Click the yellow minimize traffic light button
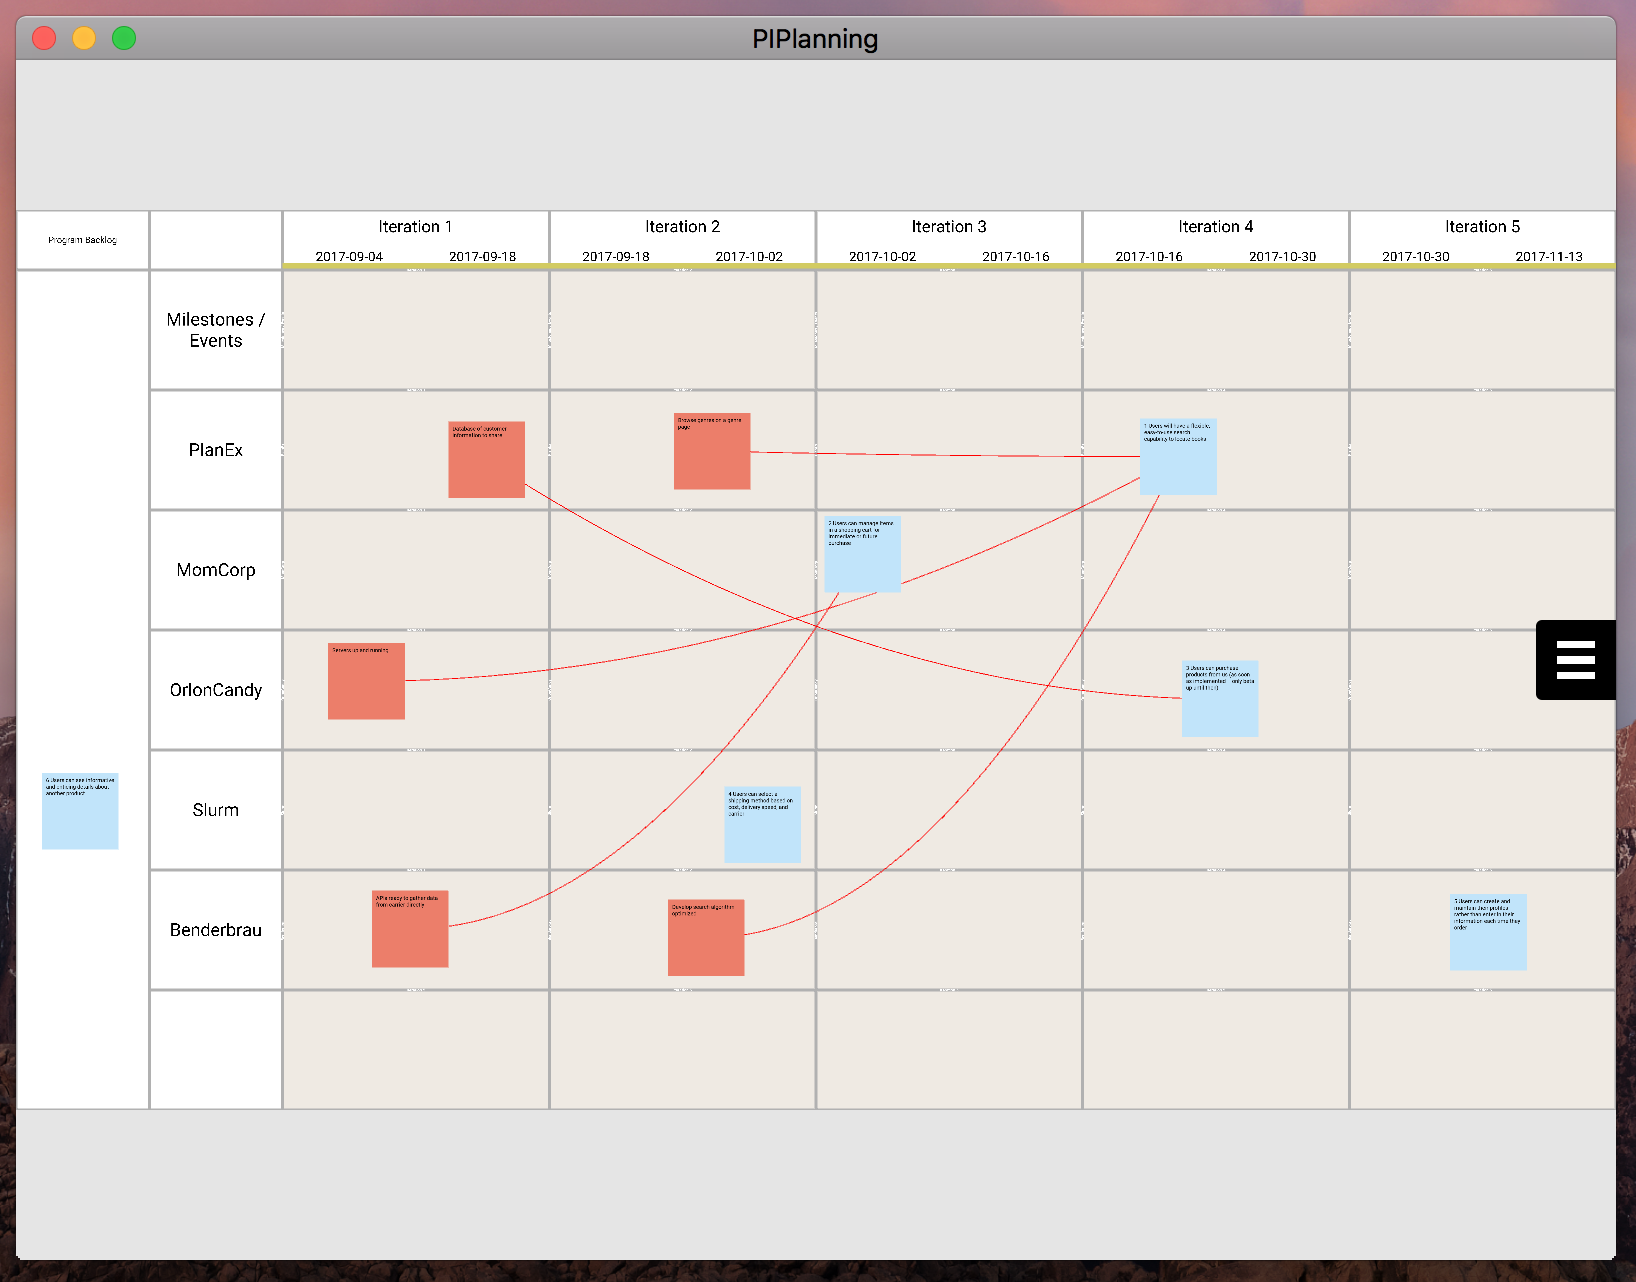The width and height of the screenshot is (1636, 1282). [84, 38]
